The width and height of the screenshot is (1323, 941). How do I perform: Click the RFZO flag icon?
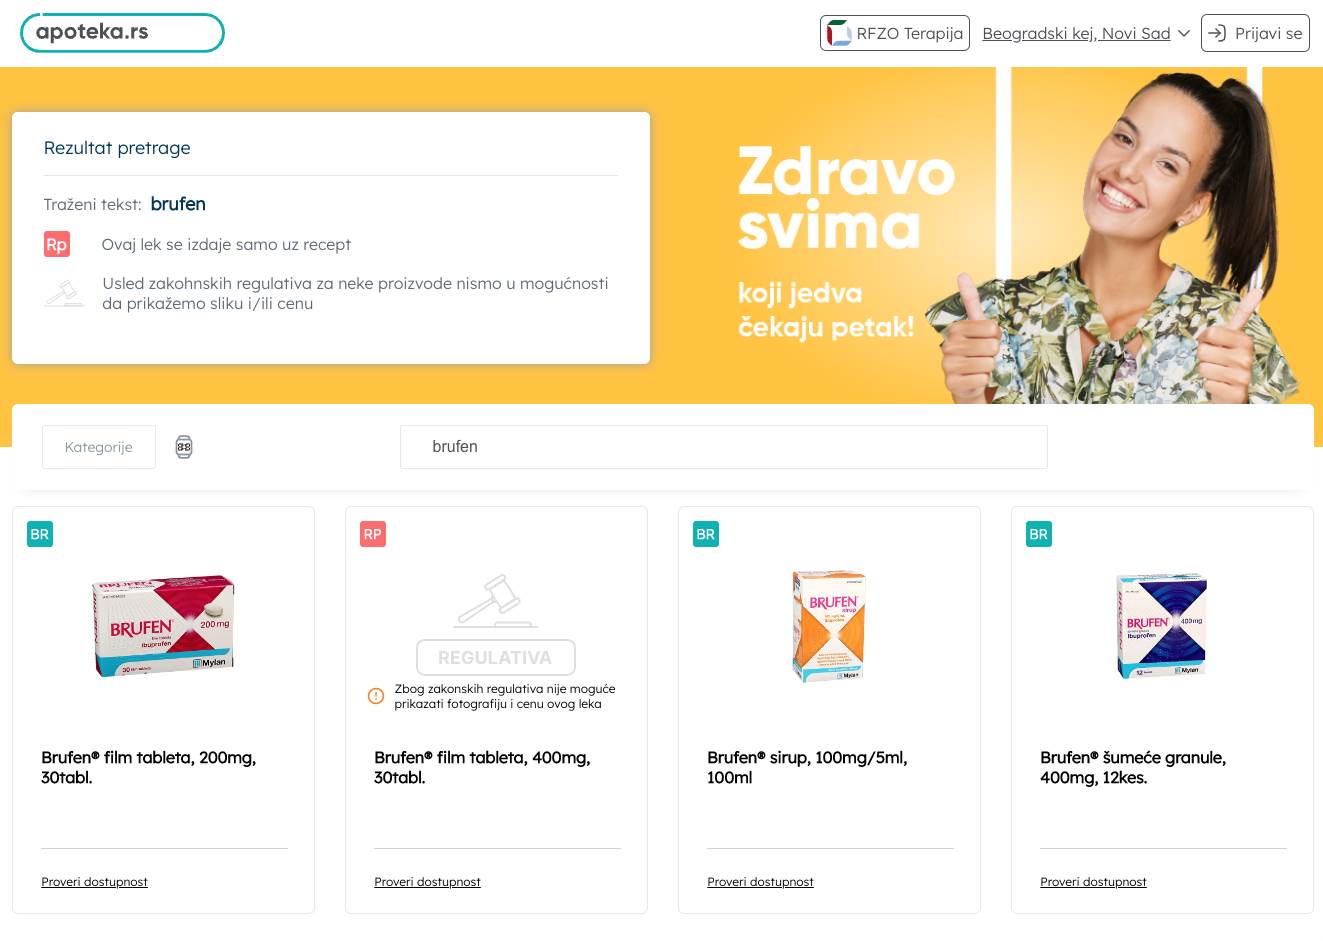click(x=839, y=33)
